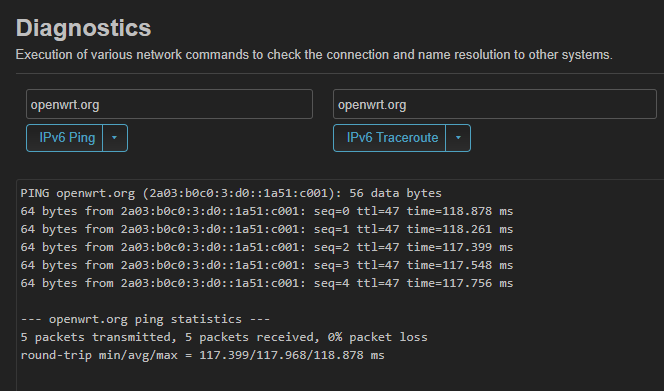Click the Diagnostics page heading
664x391 pixels.
(83, 28)
